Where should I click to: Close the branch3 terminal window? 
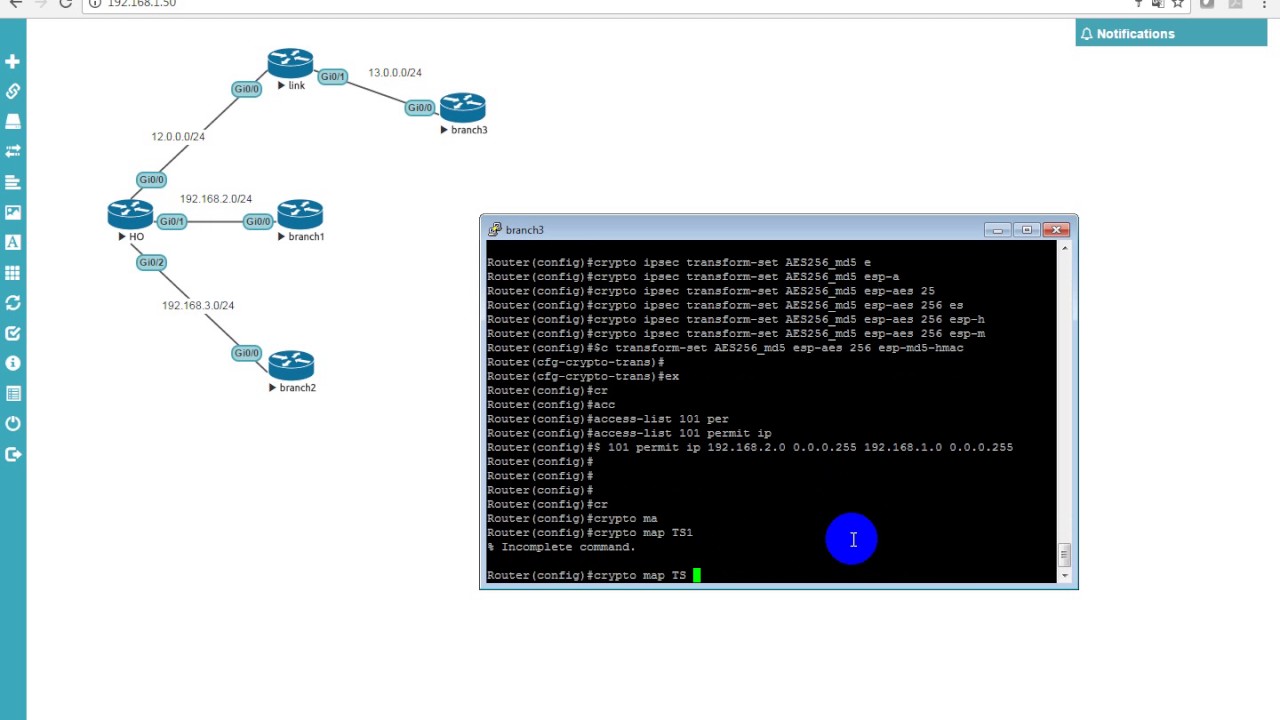tap(1056, 230)
